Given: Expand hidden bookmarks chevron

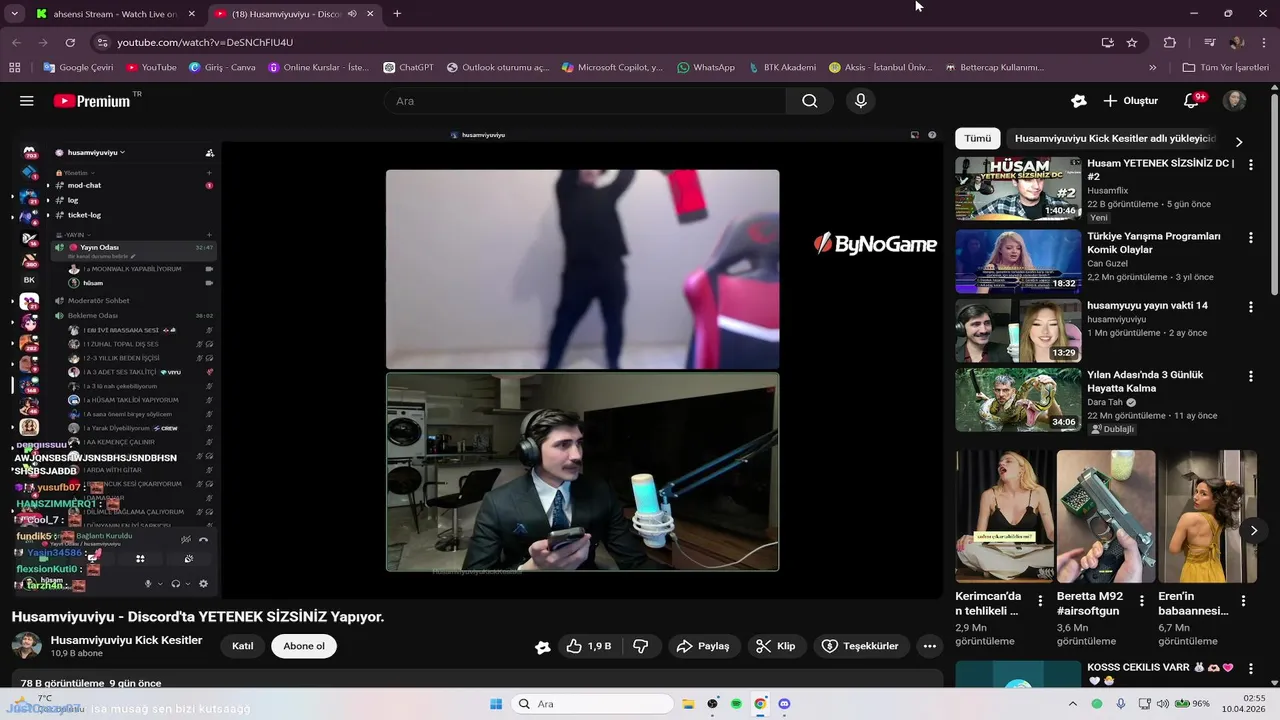Looking at the screenshot, I should pos(1153,68).
